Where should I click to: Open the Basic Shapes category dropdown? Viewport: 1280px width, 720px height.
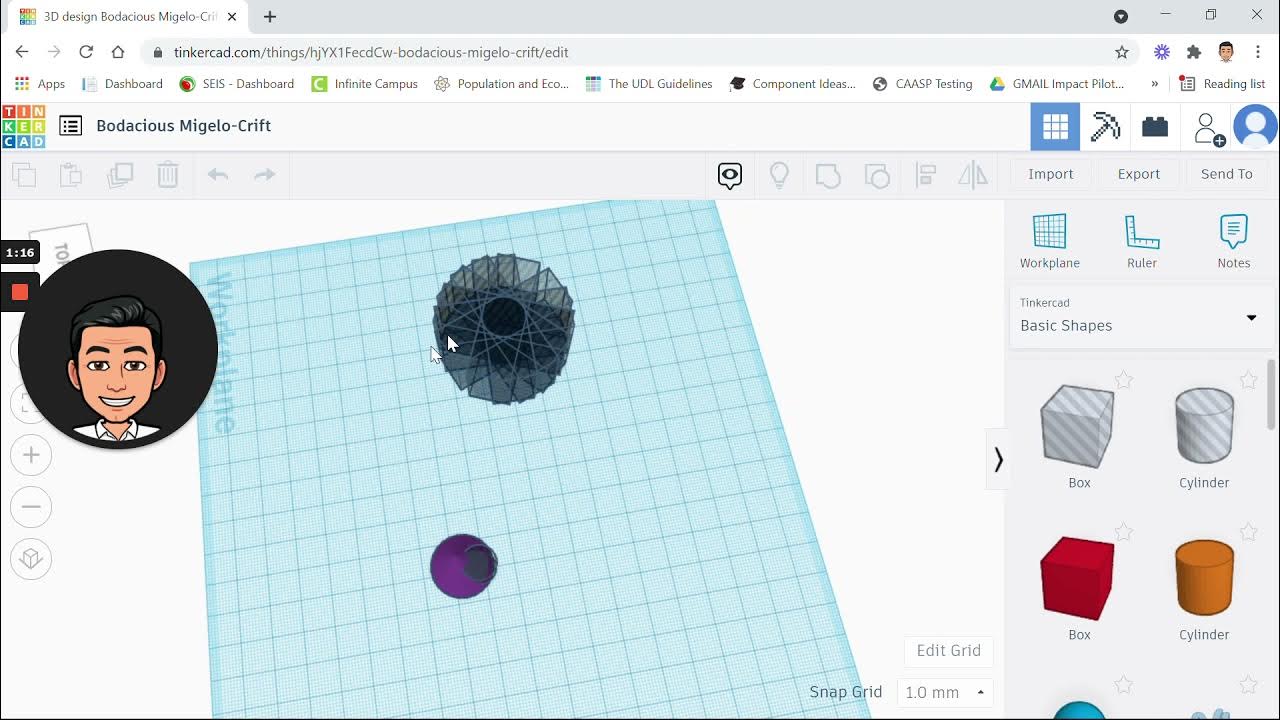(x=1139, y=317)
